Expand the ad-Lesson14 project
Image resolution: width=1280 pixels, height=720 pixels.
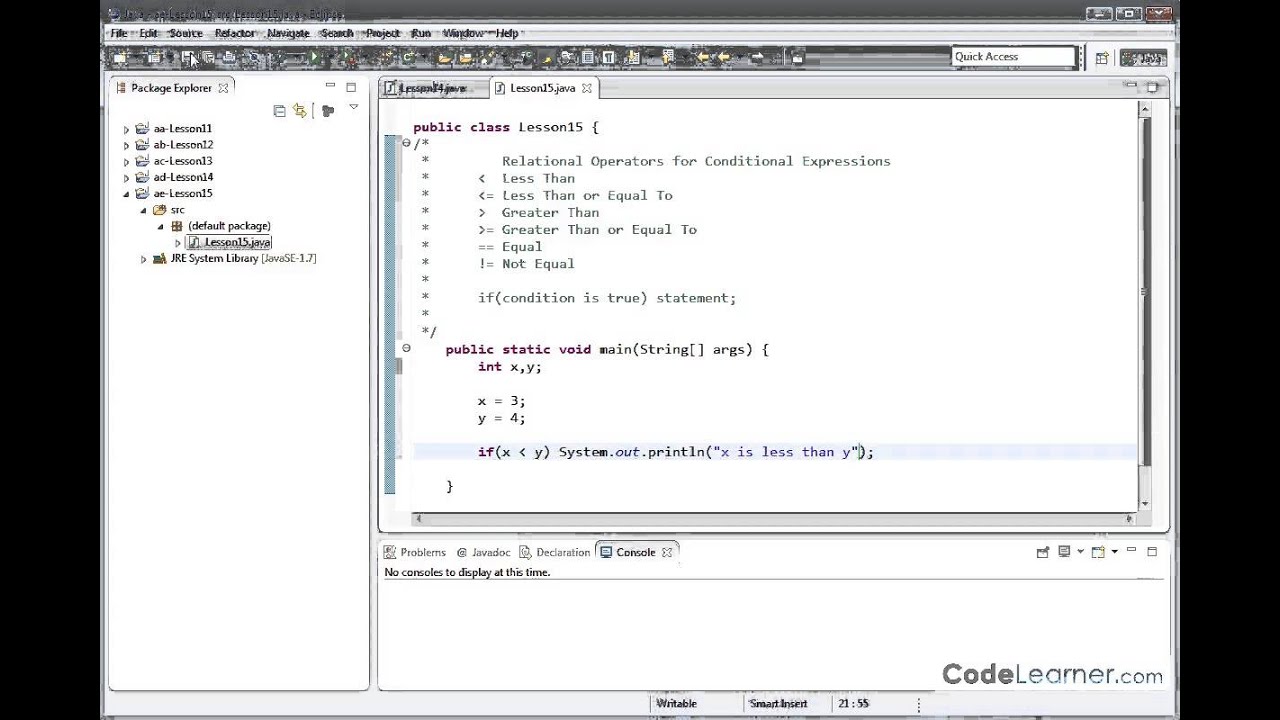(x=126, y=178)
